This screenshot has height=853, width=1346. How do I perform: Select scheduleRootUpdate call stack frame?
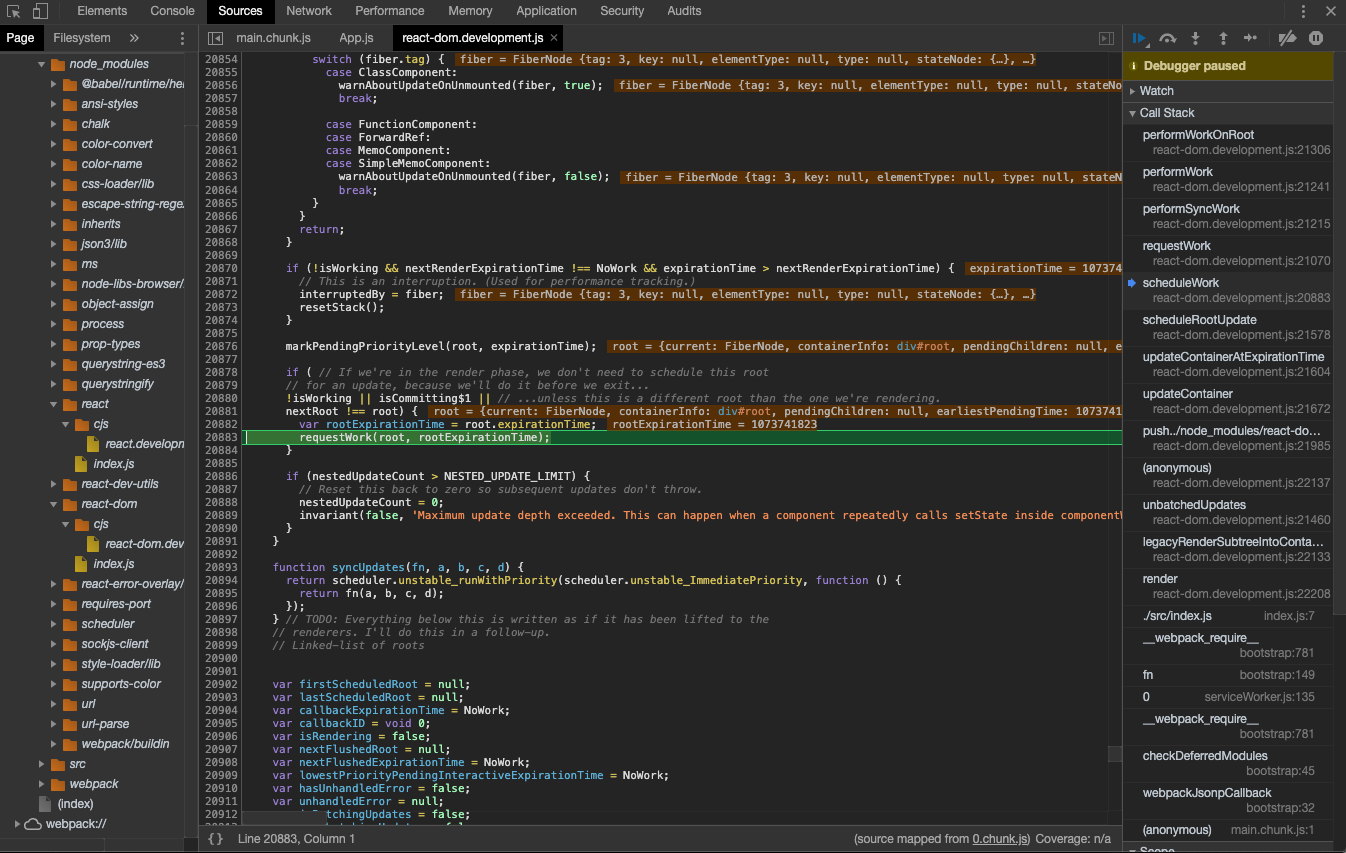pyautogui.click(x=1228, y=327)
